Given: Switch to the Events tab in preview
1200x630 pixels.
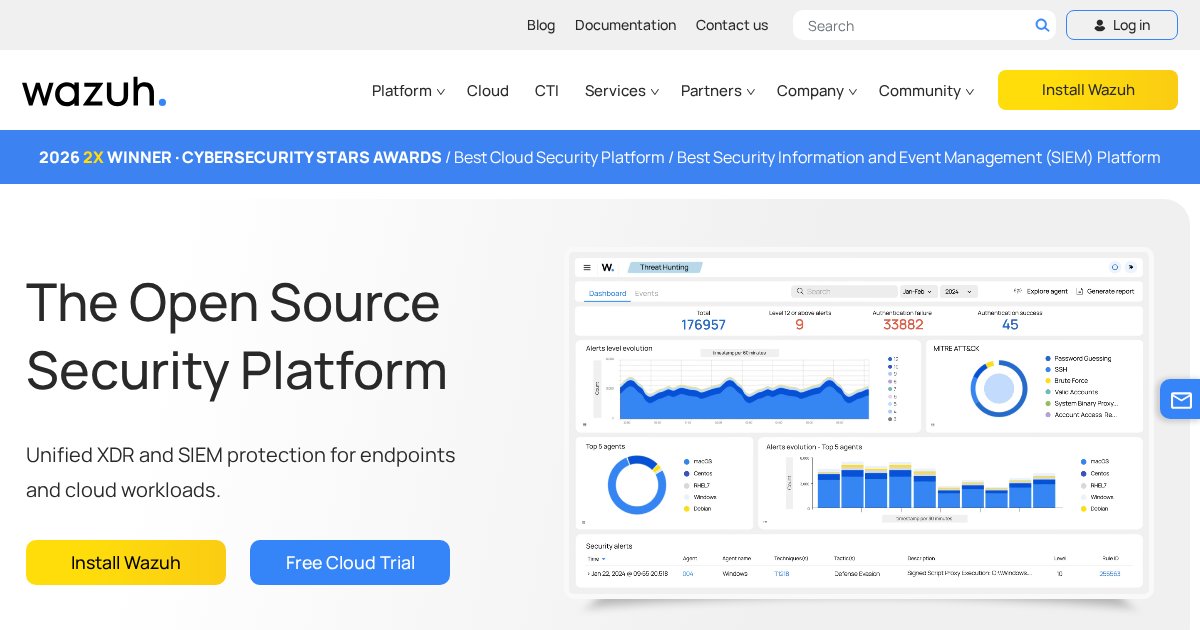Looking at the screenshot, I should pos(646,293).
